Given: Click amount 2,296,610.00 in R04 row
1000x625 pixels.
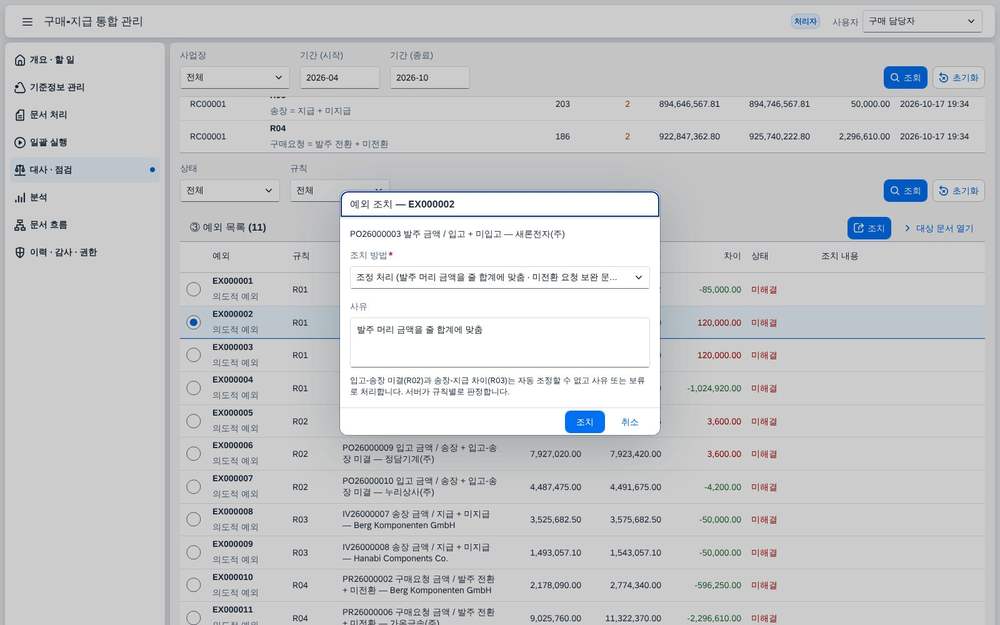Looking at the screenshot, I should [x=864, y=136].
